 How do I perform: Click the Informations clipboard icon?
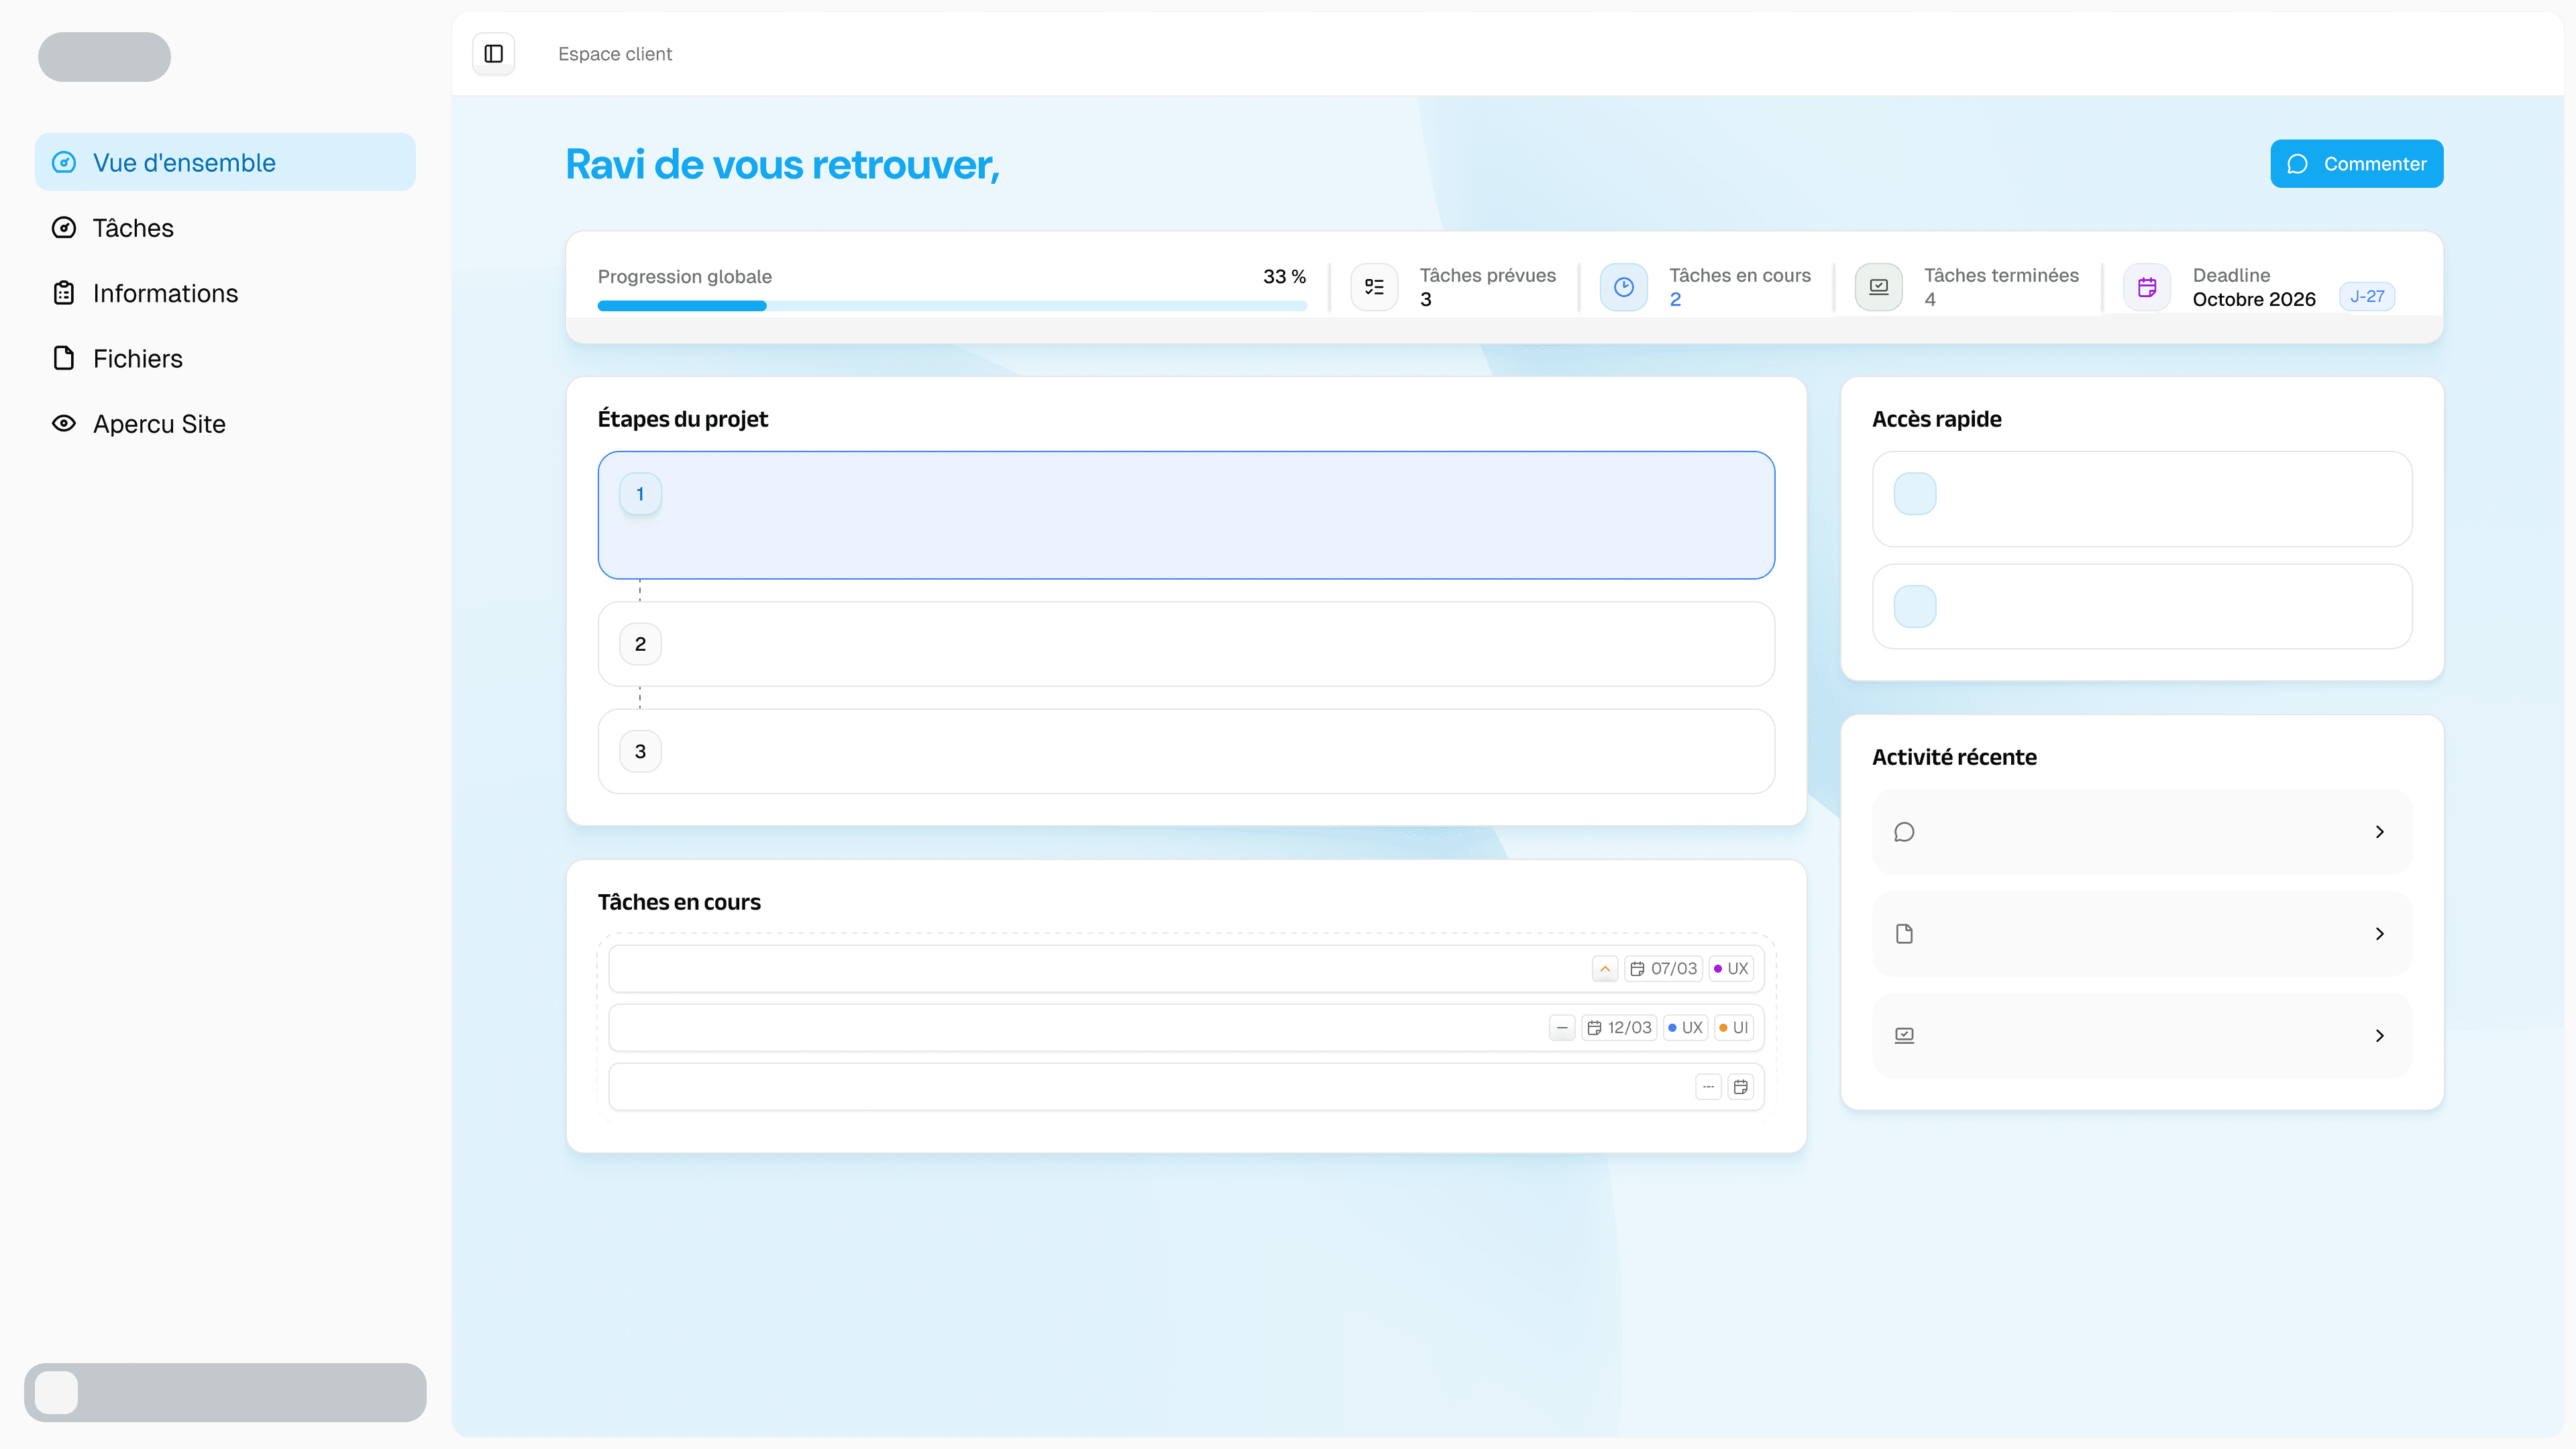click(x=64, y=293)
